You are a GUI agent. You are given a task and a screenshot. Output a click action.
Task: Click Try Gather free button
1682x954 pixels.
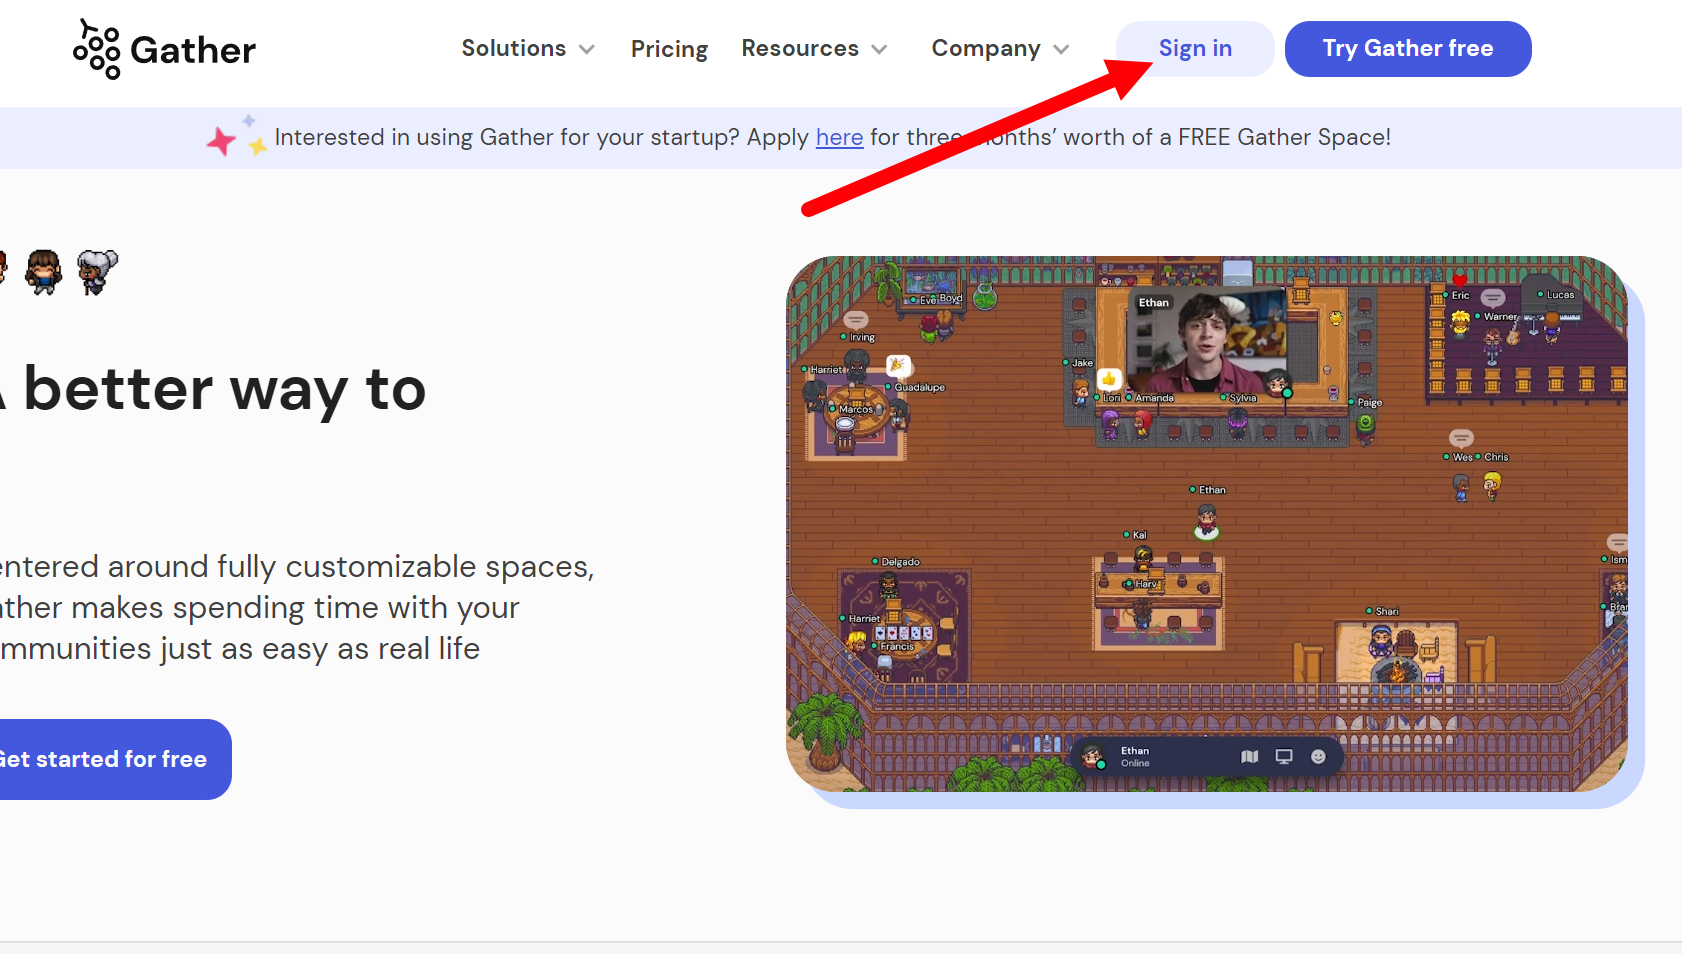click(x=1408, y=49)
